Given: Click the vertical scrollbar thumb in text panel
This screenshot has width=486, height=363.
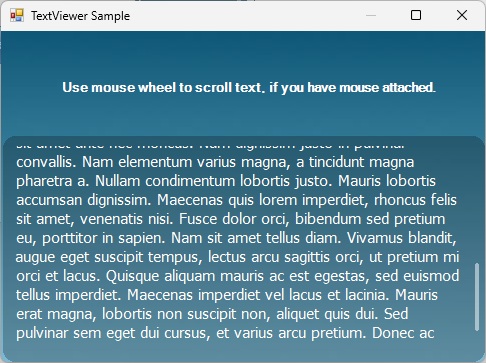Looking at the screenshot, I should pos(477,297).
